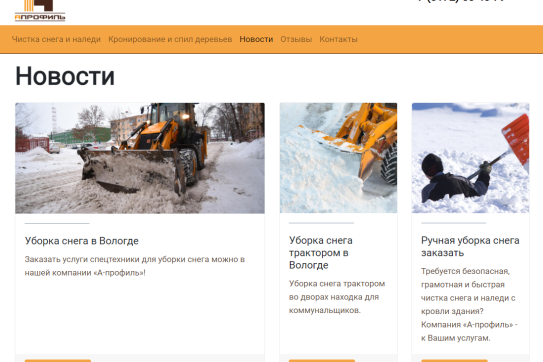Open article Уборка снега трактором в Вологде

pyautogui.click(x=321, y=253)
